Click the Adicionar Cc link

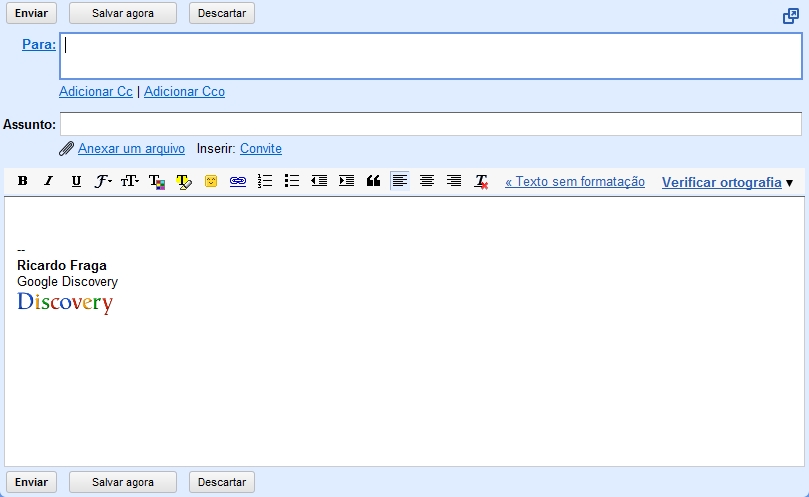[96, 92]
